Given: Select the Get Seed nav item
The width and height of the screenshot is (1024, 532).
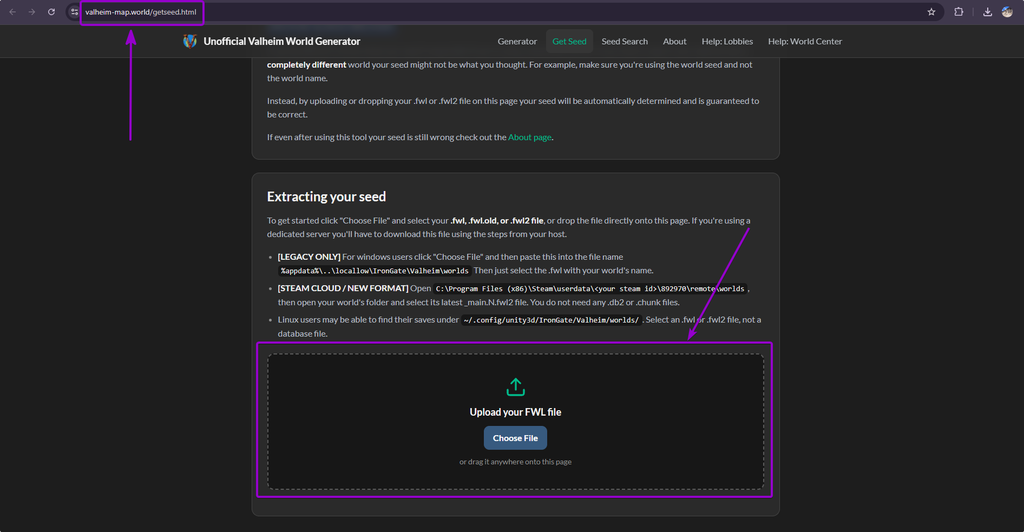Looking at the screenshot, I should coord(569,41).
